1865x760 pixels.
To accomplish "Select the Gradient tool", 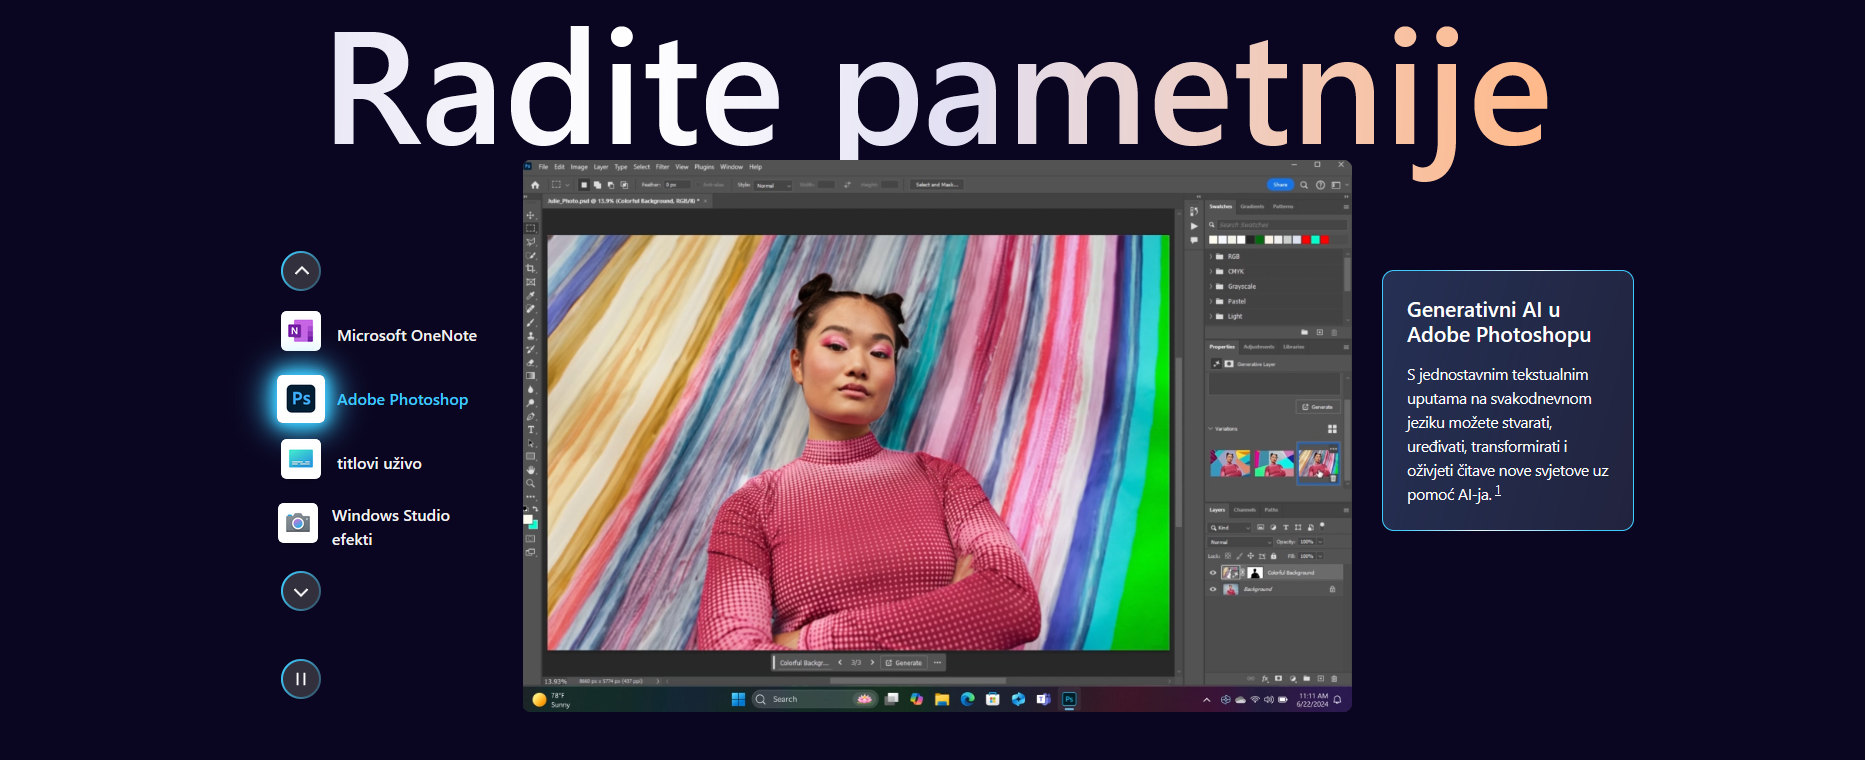I will click(x=531, y=375).
